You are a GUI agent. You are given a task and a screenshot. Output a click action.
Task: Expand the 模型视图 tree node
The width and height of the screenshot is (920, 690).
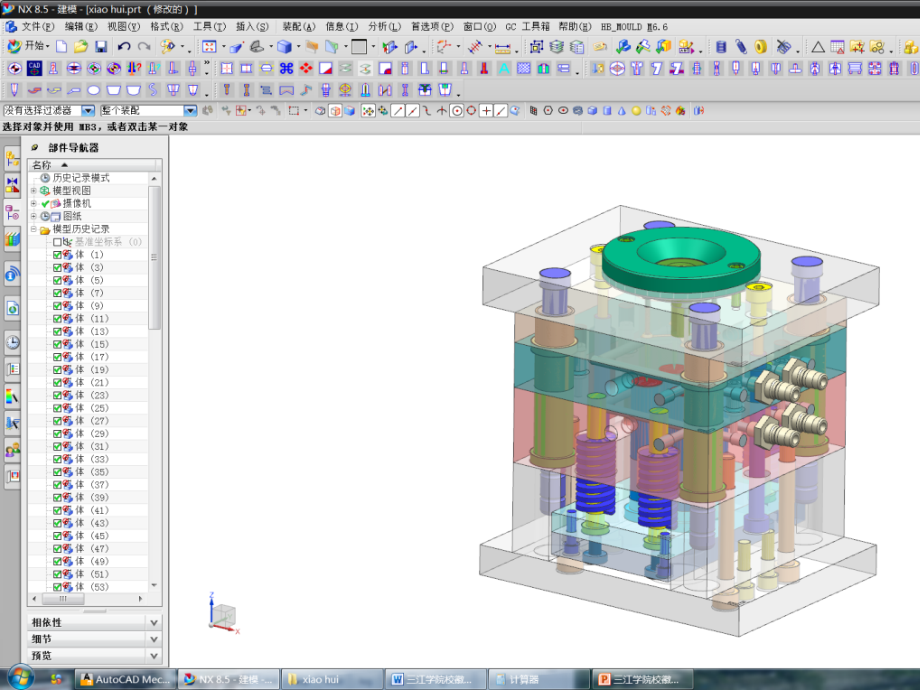pyautogui.click(x=33, y=191)
